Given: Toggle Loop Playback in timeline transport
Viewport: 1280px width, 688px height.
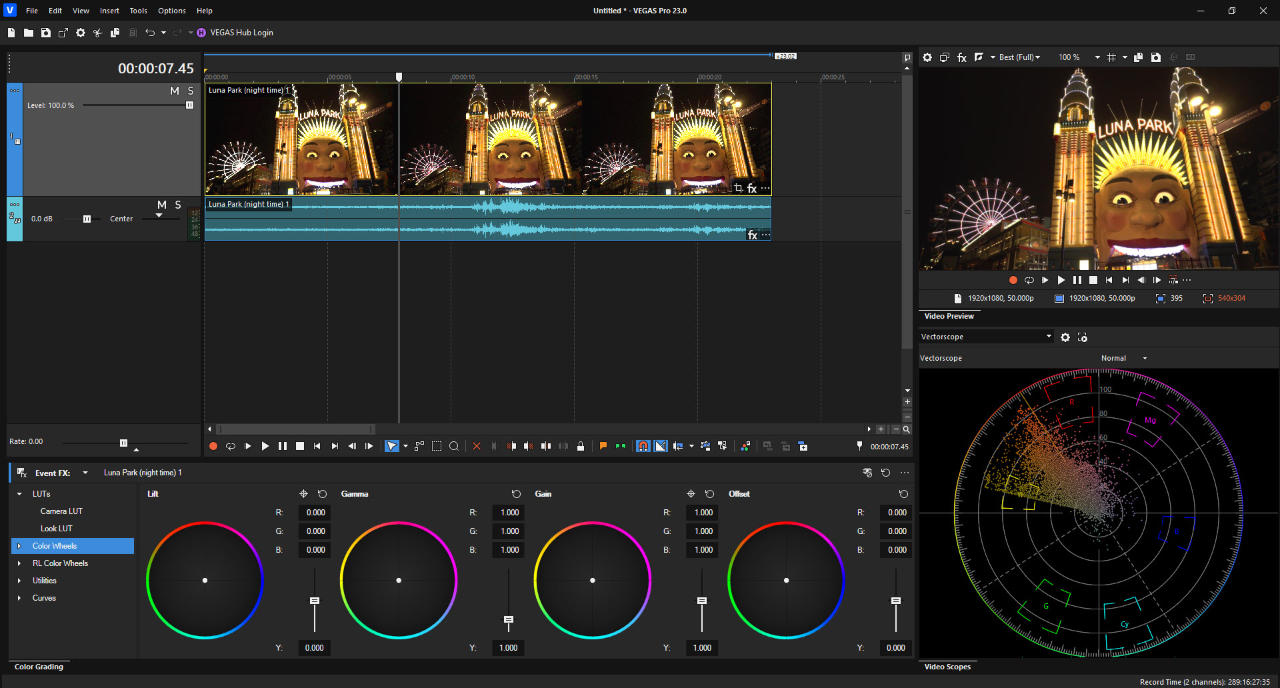Looking at the screenshot, I should pyautogui.click(x=230, y=446).
